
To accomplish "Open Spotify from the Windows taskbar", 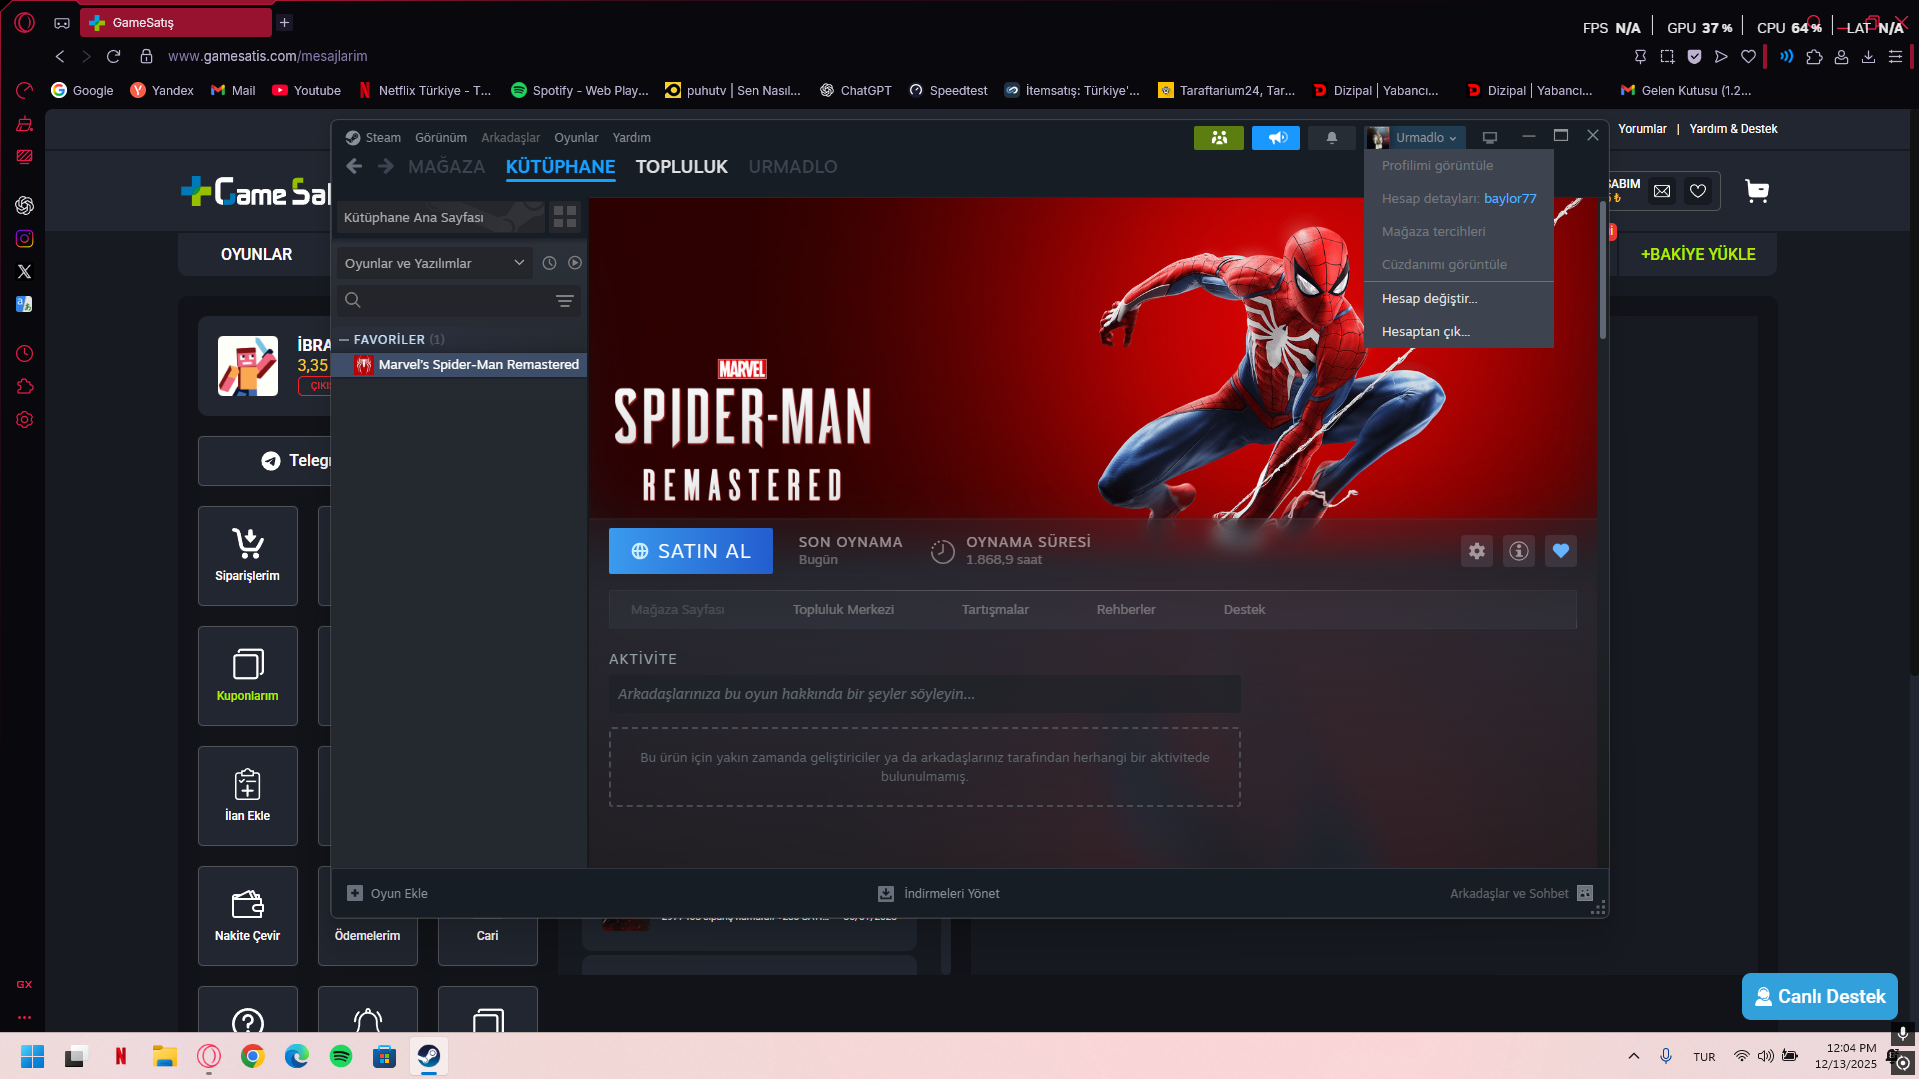I will pyautogui.click(x=341, y=1056).
